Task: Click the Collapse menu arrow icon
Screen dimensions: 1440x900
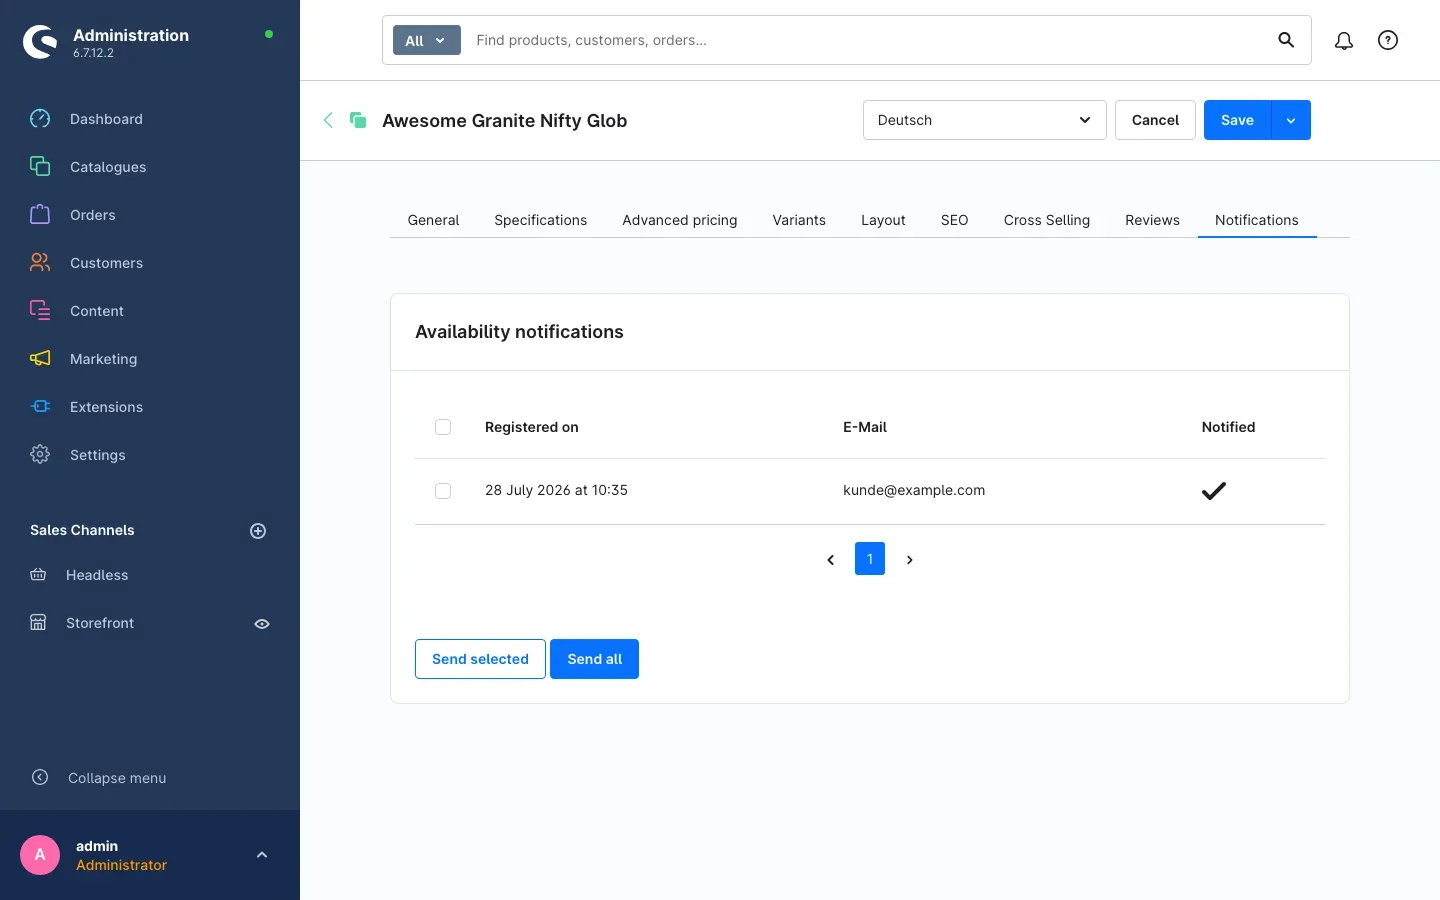Action: coord(40,777)
